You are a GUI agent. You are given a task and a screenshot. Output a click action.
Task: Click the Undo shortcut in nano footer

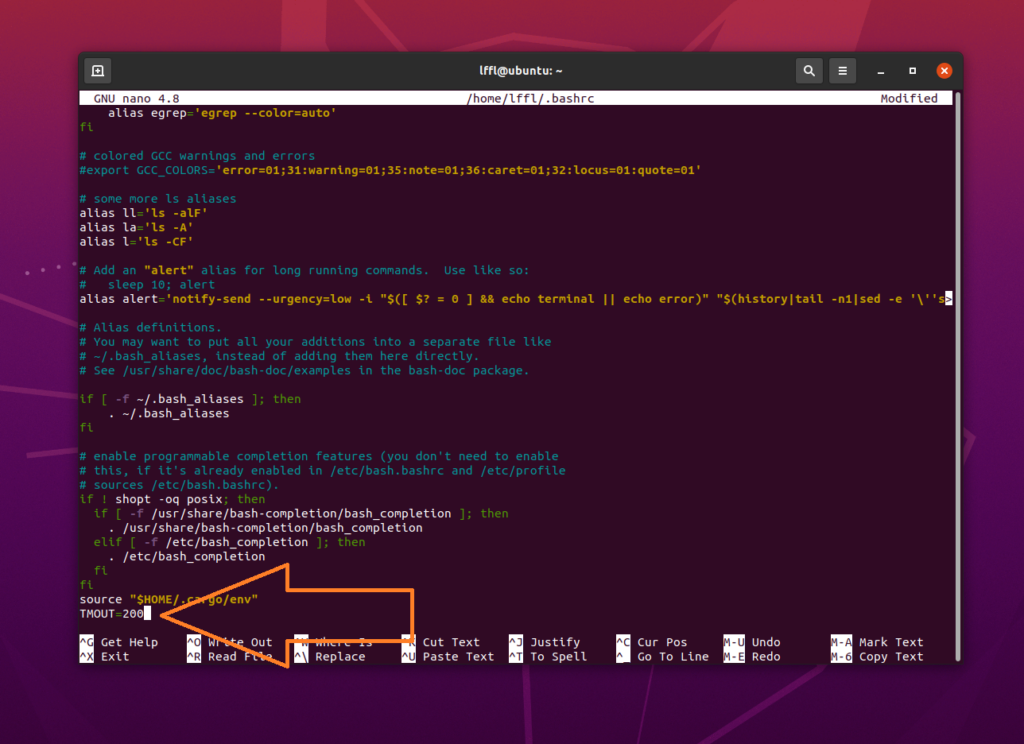(x=765, y=642)
